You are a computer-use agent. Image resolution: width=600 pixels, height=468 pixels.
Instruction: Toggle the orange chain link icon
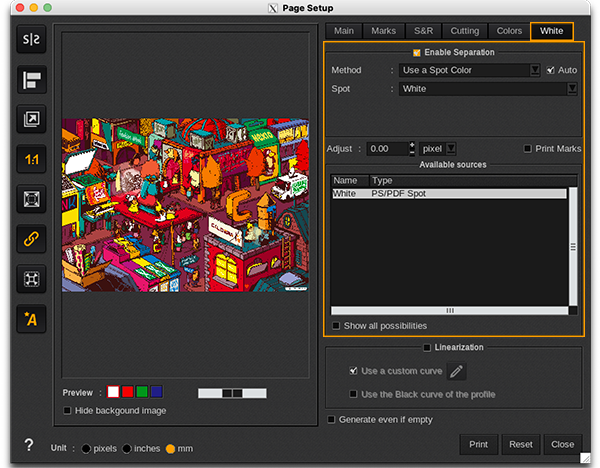[31, 238]
